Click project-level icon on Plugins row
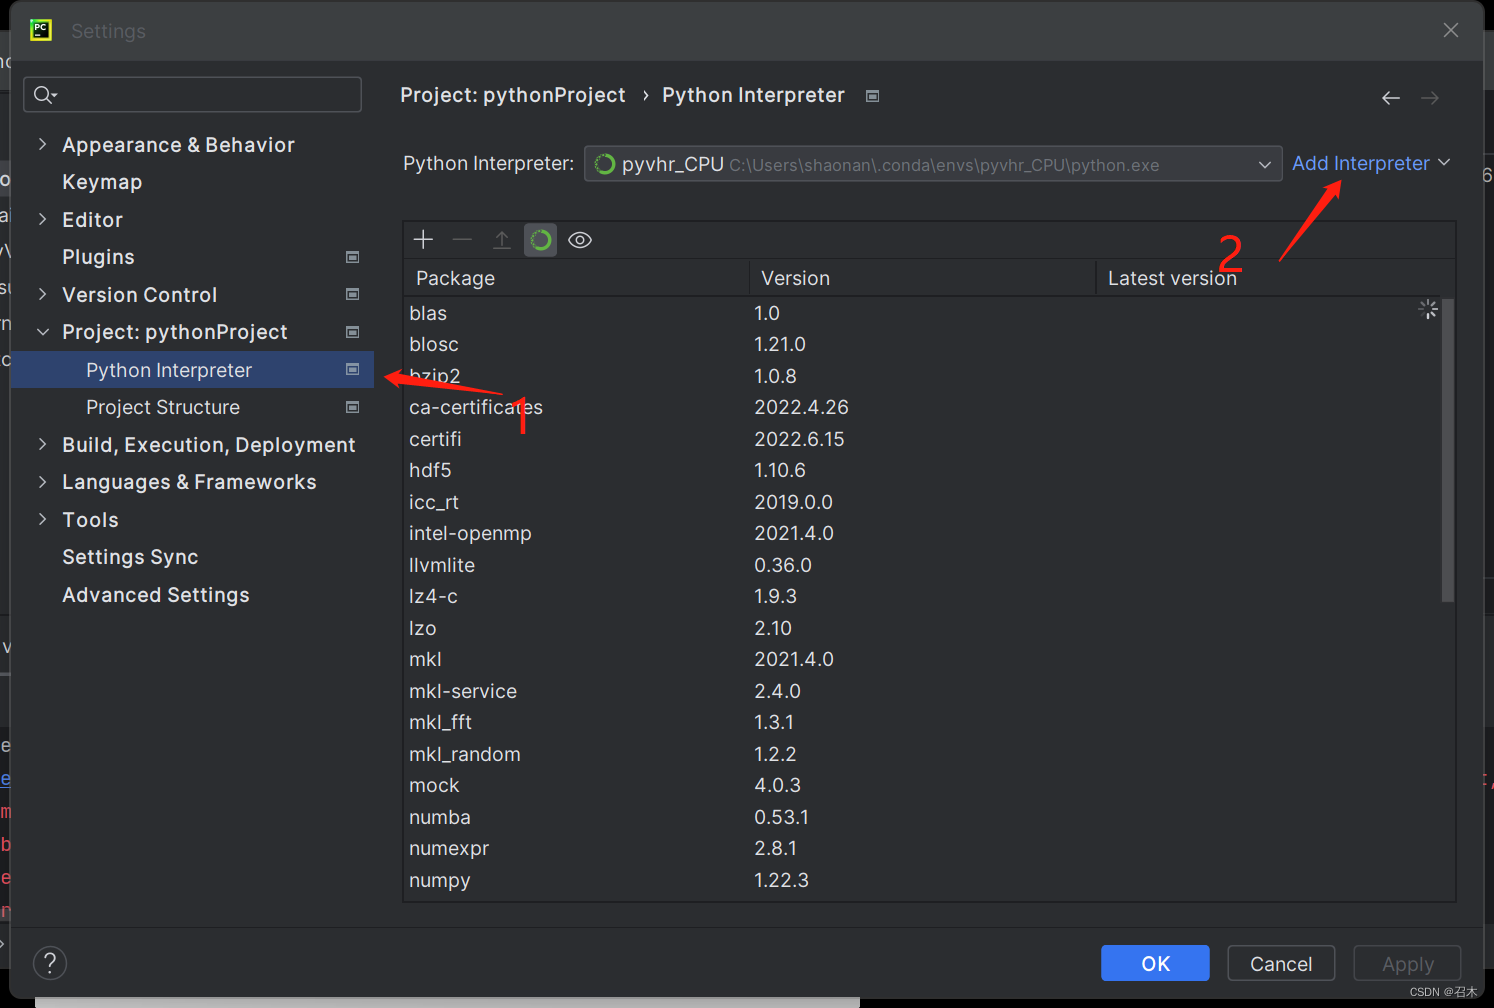 click(352, 257)
